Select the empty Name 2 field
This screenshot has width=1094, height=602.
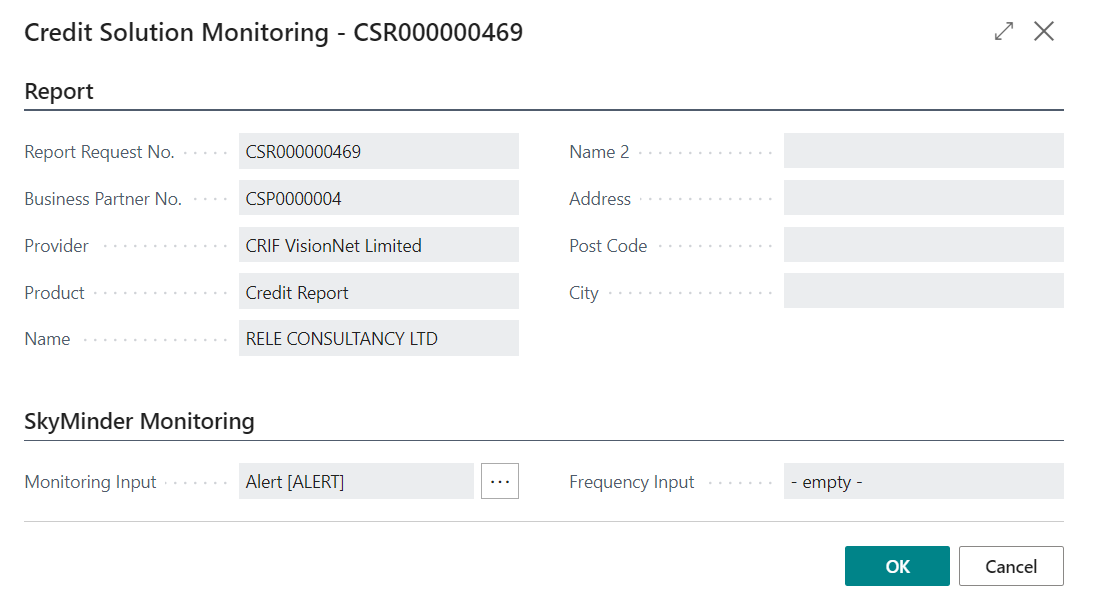(923, 151)
